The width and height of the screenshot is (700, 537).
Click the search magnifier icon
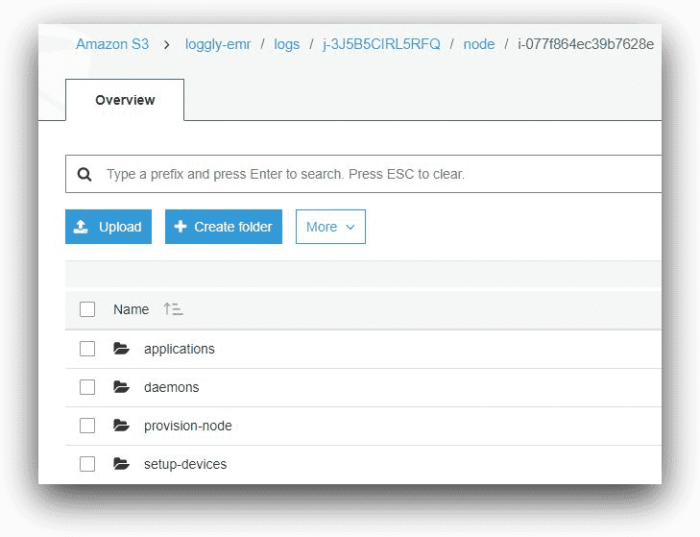click(85, 174)
